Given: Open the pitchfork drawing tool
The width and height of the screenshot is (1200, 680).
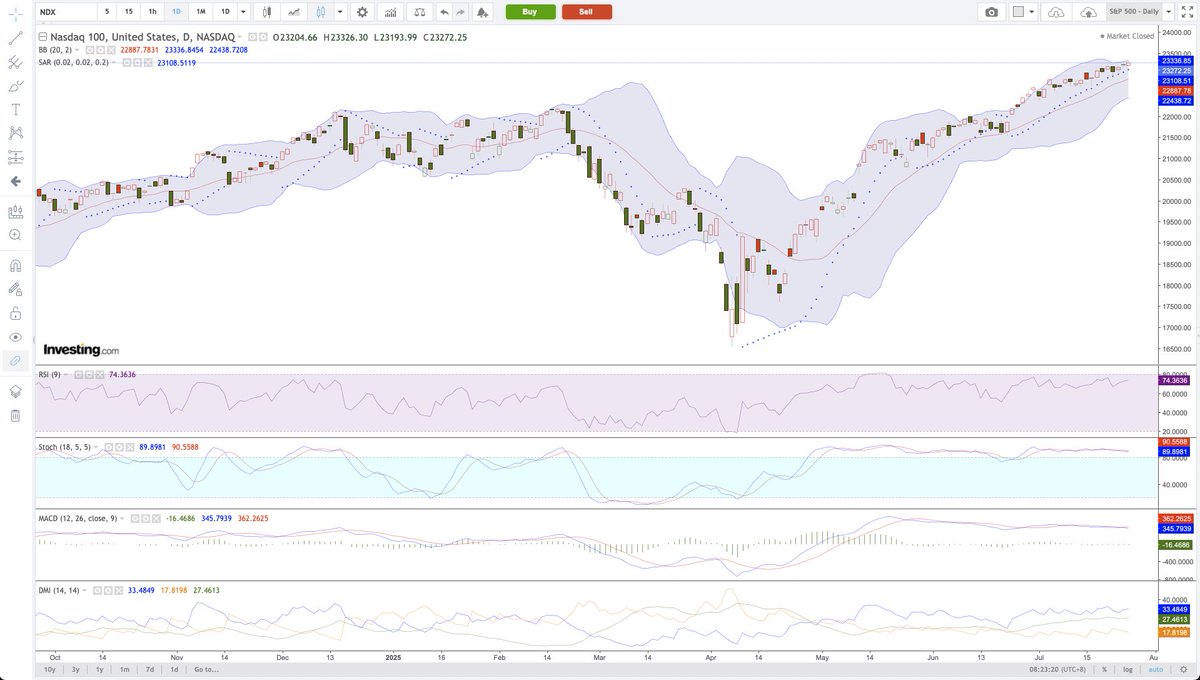Looking at the screenshot, I should (x=15, y=61).
